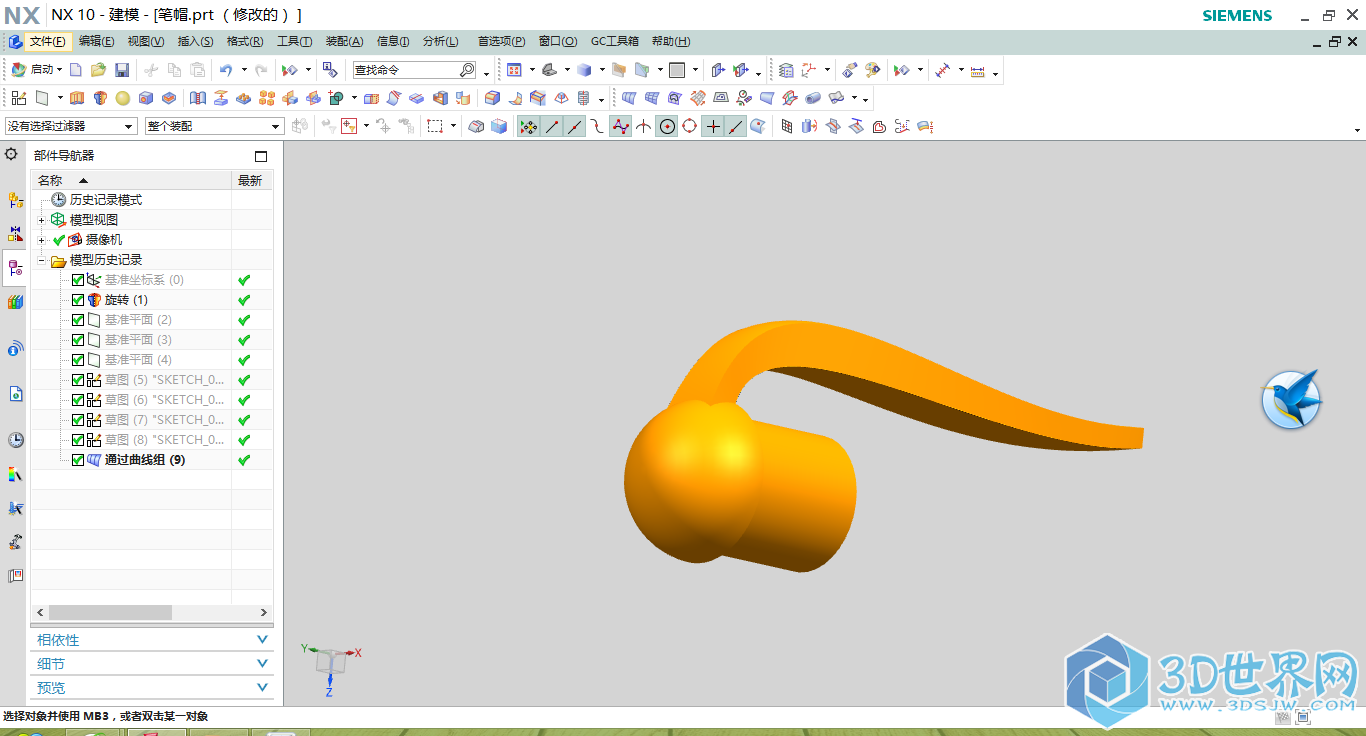Click the Through Curves surface icon
Image resolution: width=1366 pixels, height=736 pixels.
[629, 98]
